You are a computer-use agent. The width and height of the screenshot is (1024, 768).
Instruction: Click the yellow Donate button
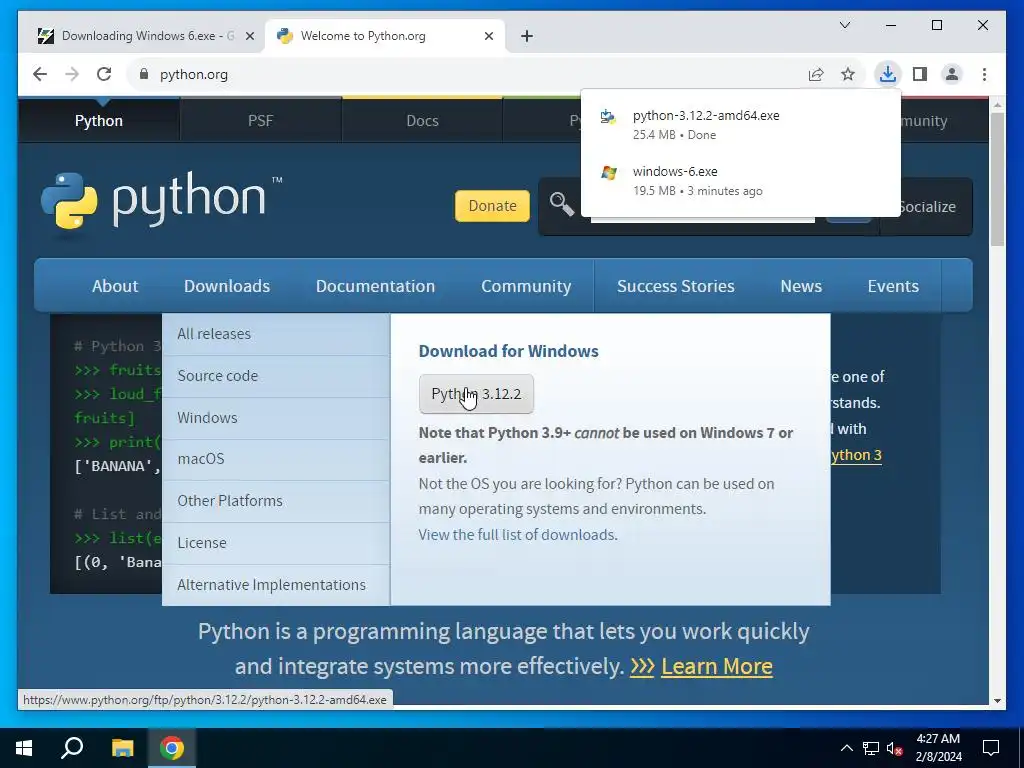click(x=492, y=206)
